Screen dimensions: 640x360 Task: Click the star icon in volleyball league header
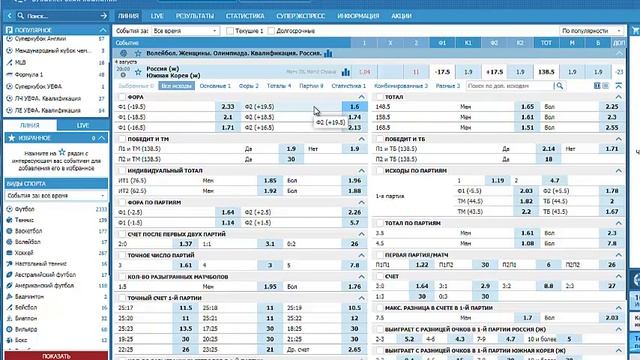[138, 53]
